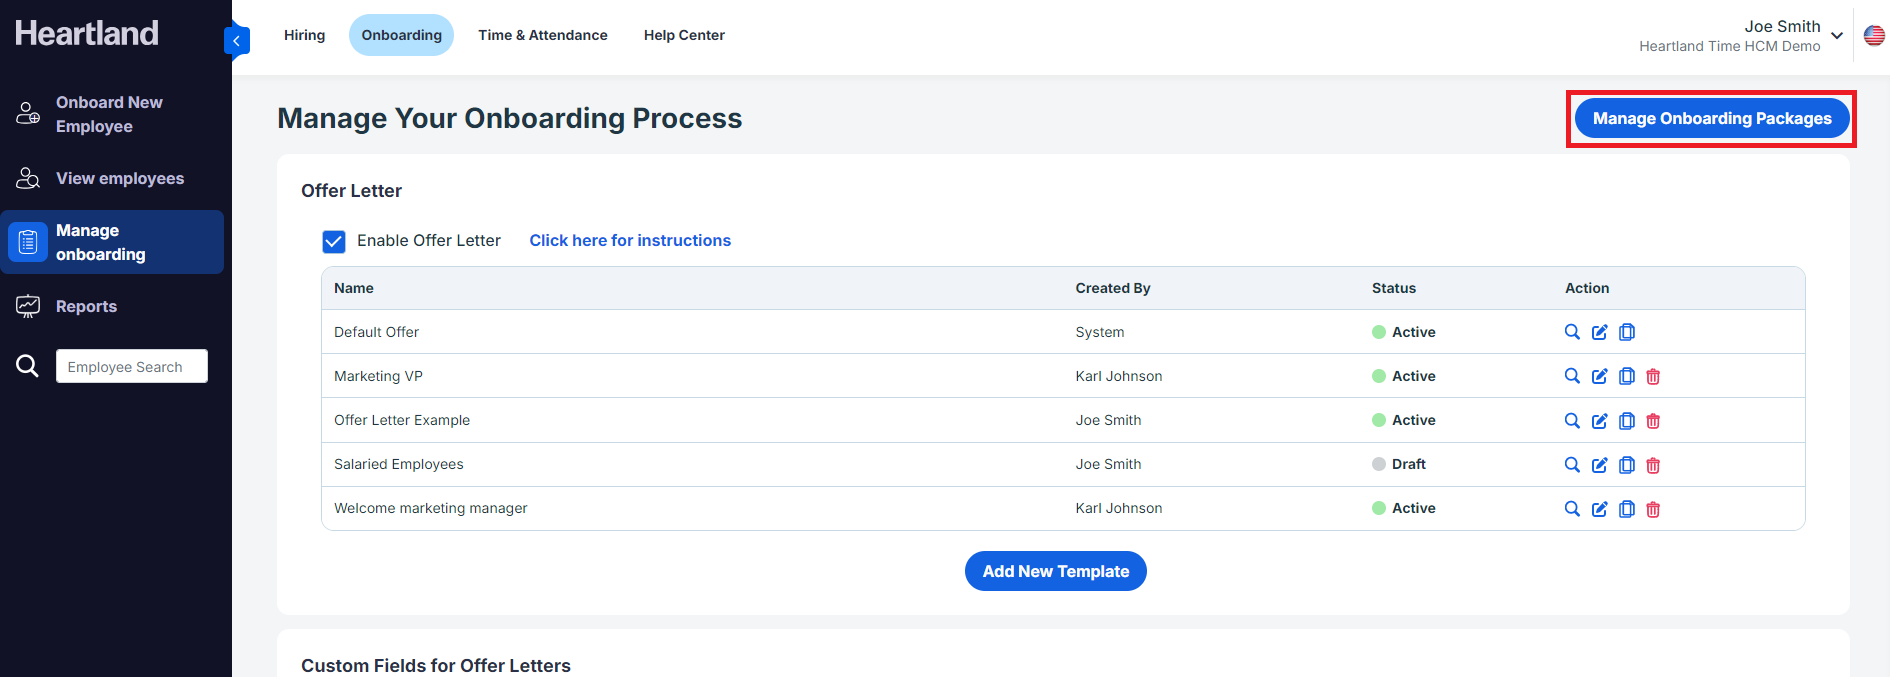Edit the Salaried Employees template

coord(1599,465)
